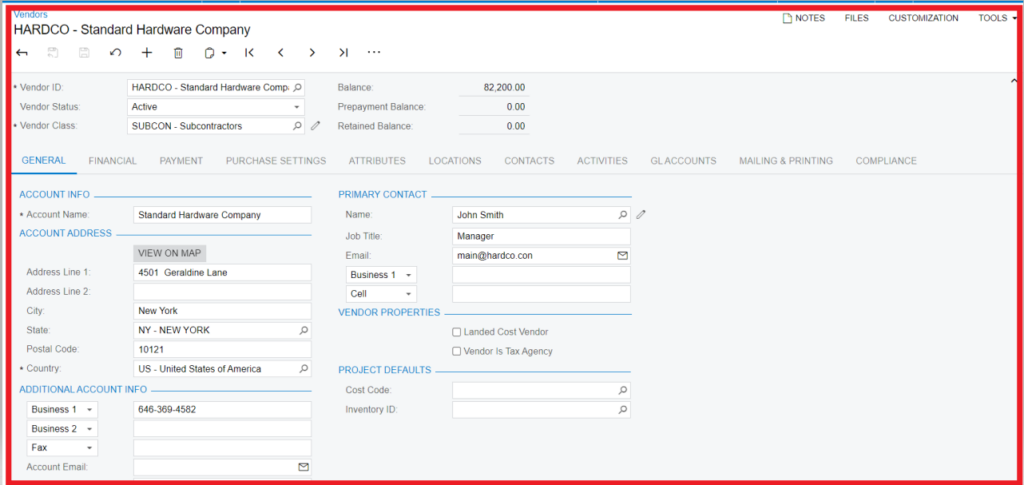This screenshot has width=1024, height=485.
Task: Click the back arrow toolbar icon
Action: tap(22, 53)
